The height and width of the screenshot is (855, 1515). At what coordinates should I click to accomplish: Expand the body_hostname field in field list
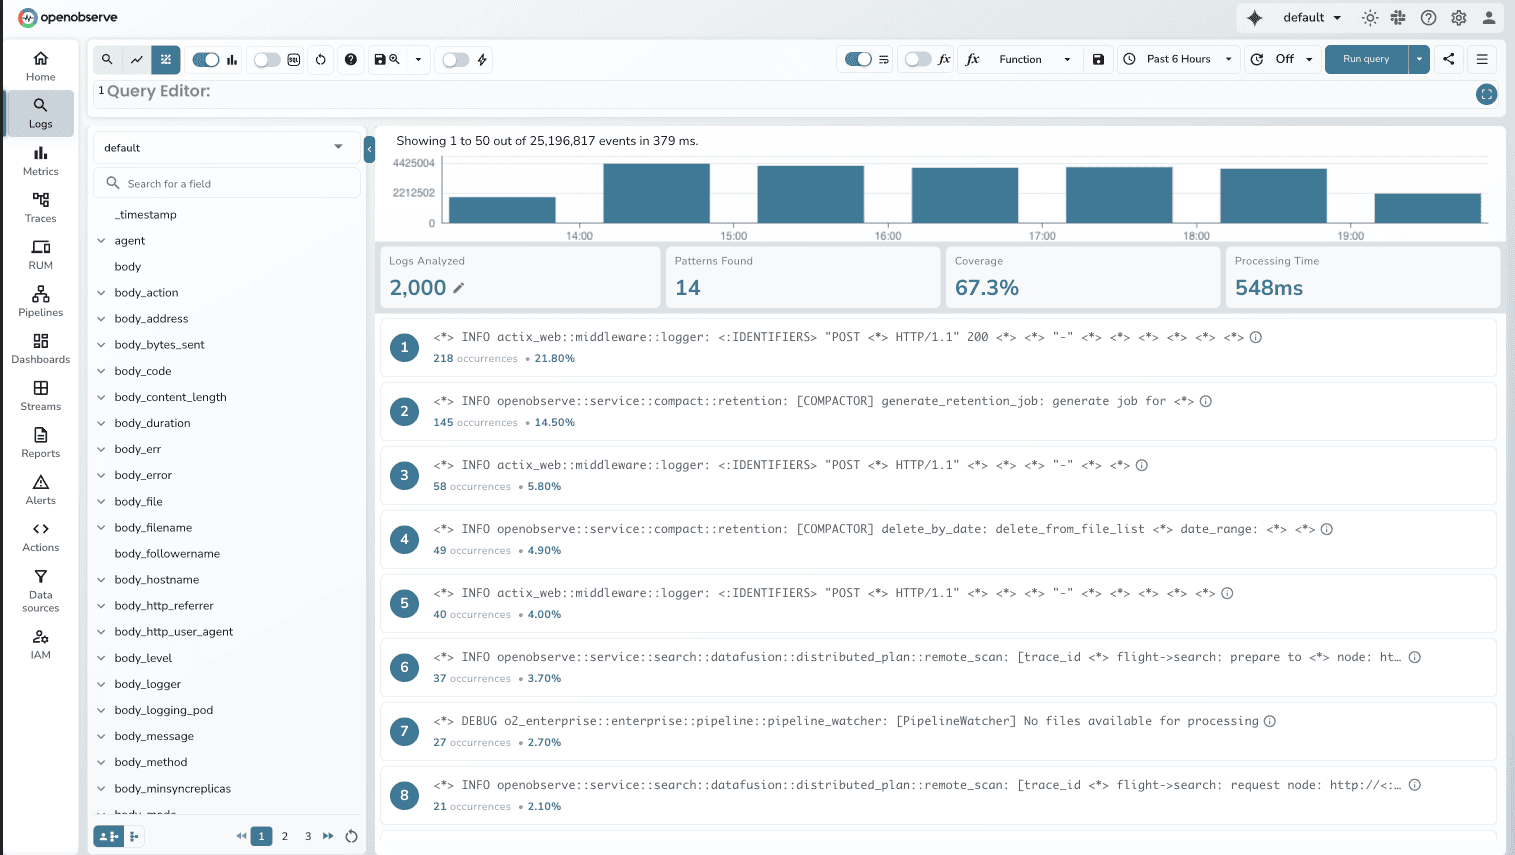tap(101, 579)
